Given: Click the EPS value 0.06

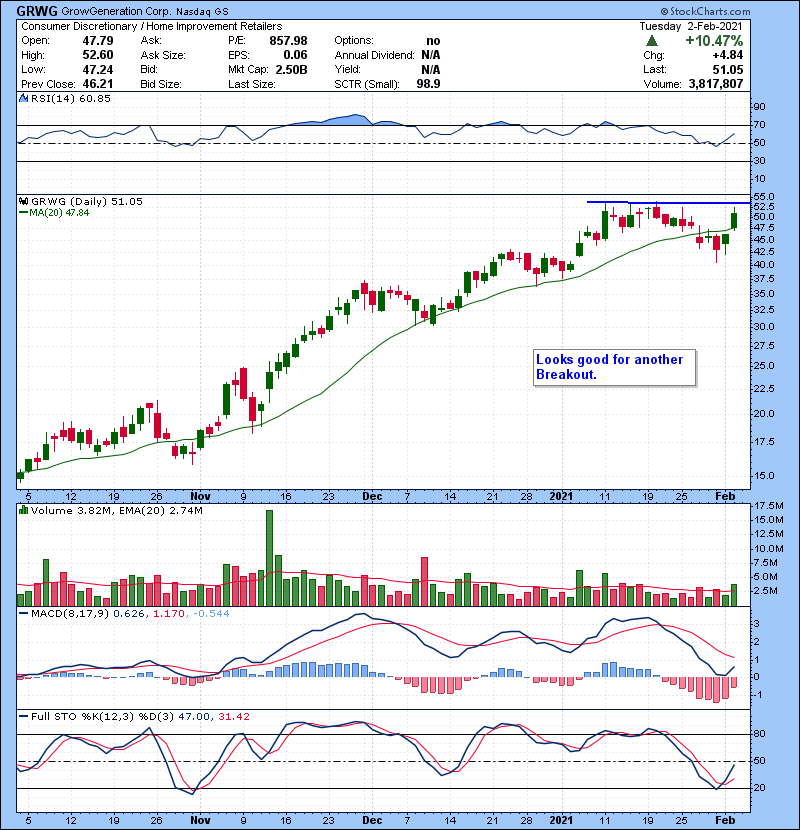Looking at the screenshot, I should [295, 55].
